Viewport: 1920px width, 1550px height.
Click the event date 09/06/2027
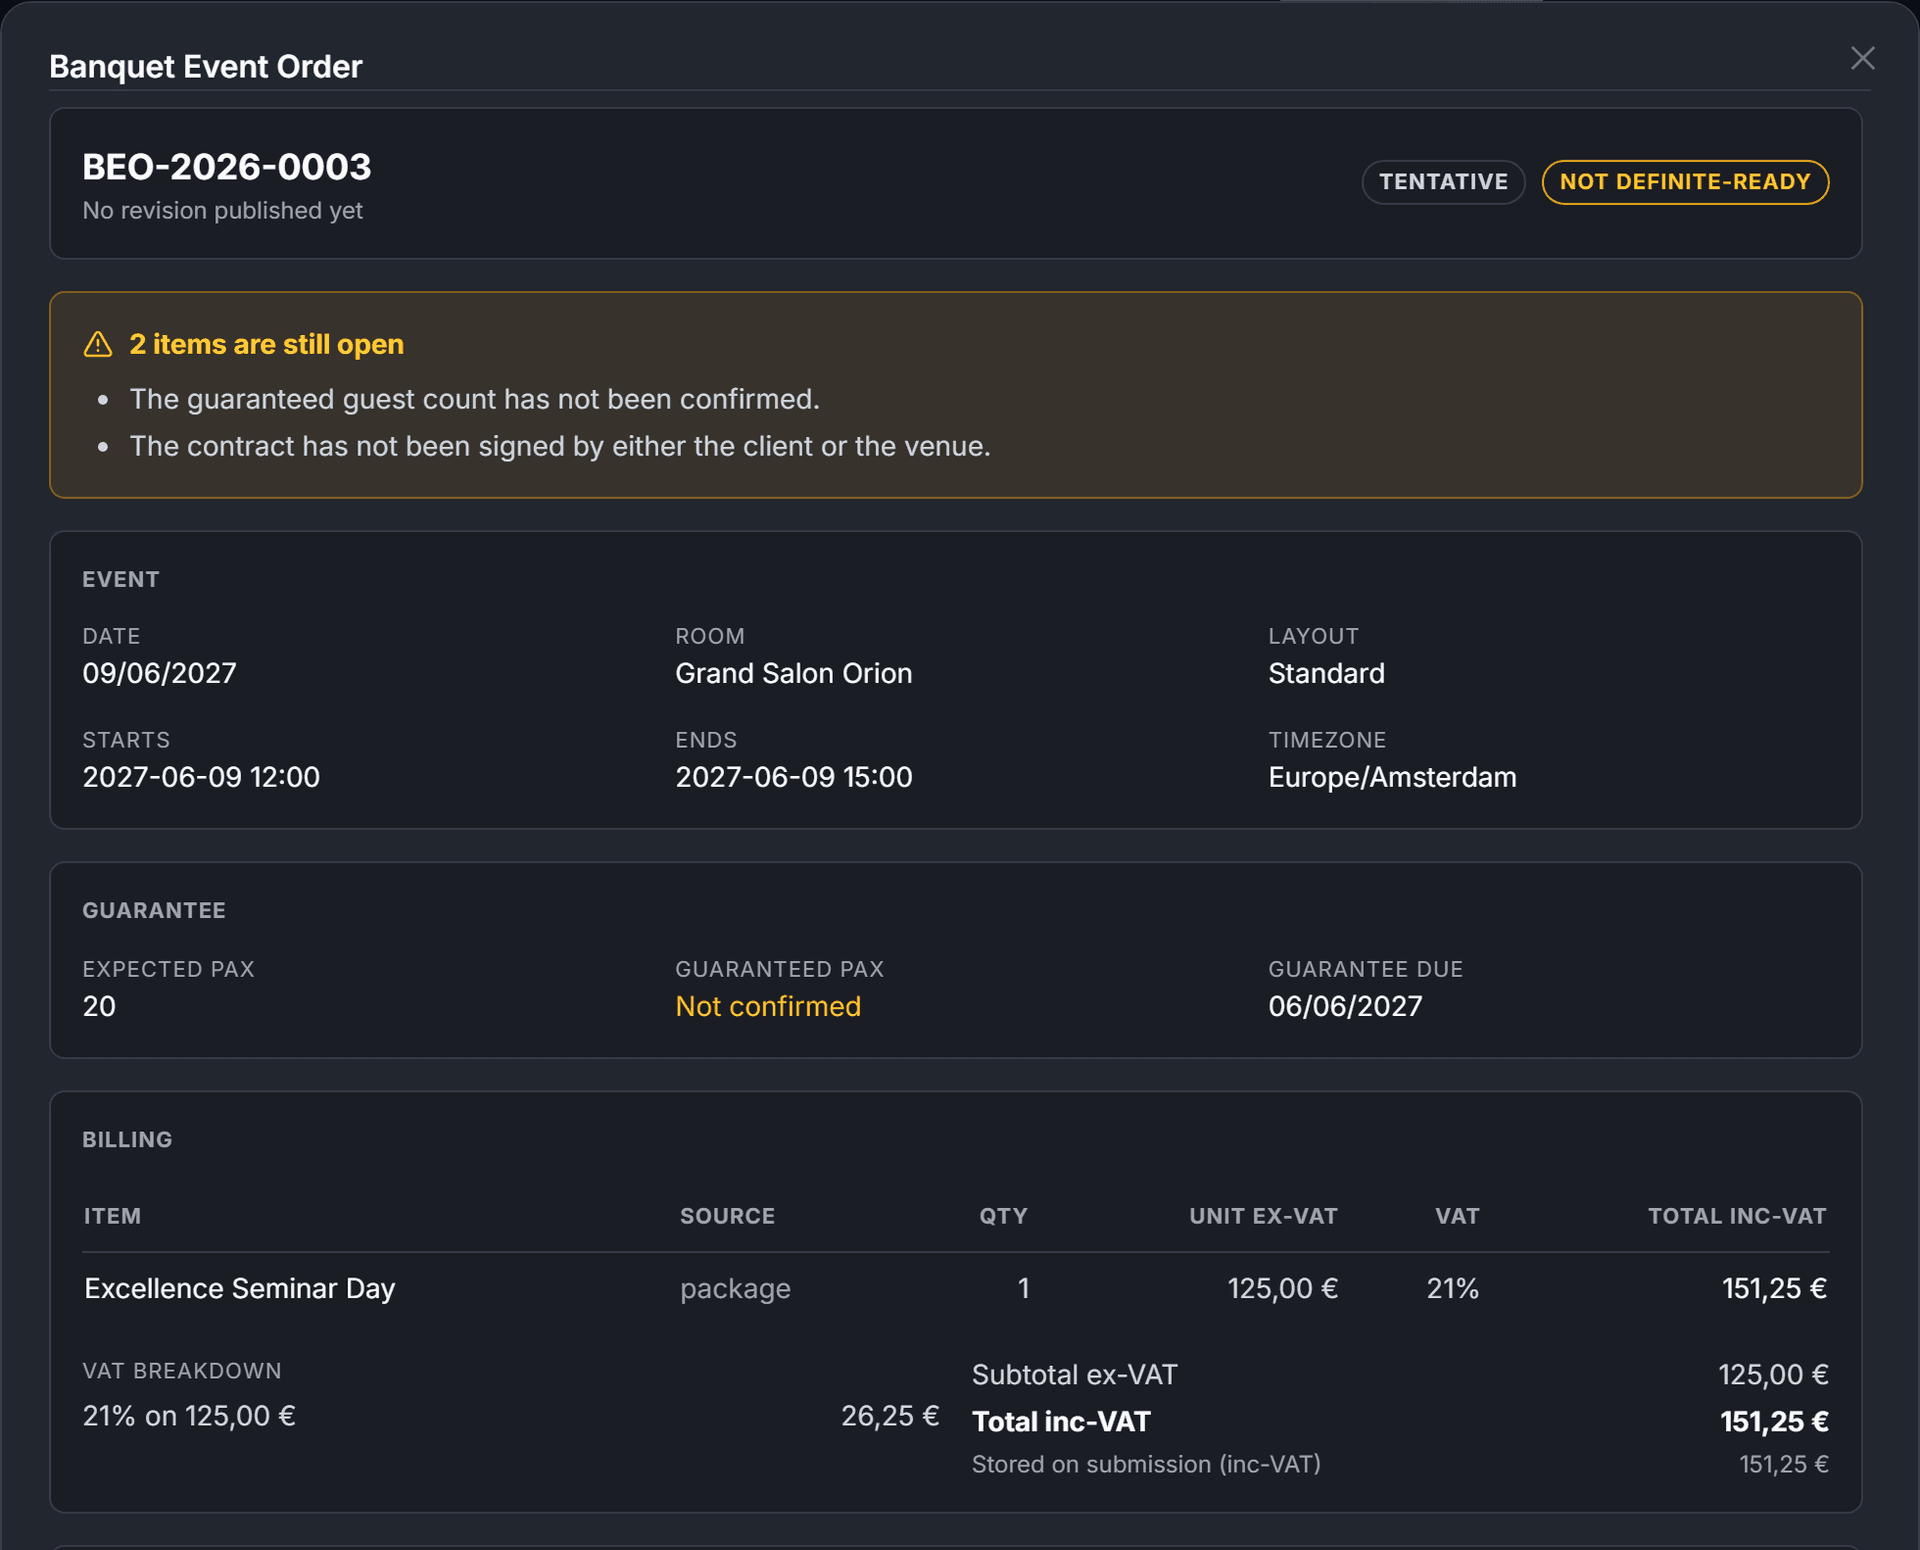pyautogui.click(x=159, y=673)
